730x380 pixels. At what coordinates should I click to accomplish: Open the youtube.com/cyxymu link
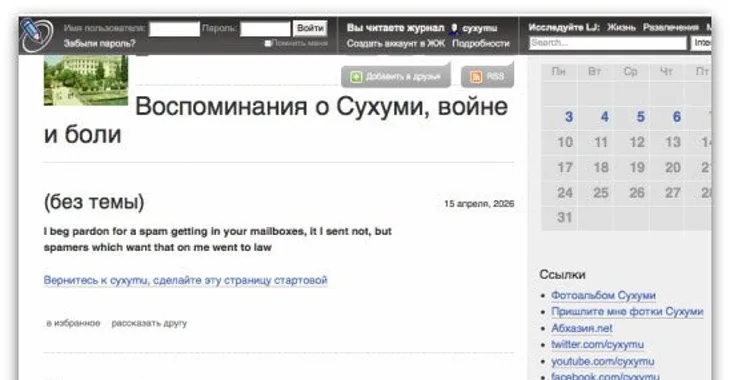[x=602, y=361]
